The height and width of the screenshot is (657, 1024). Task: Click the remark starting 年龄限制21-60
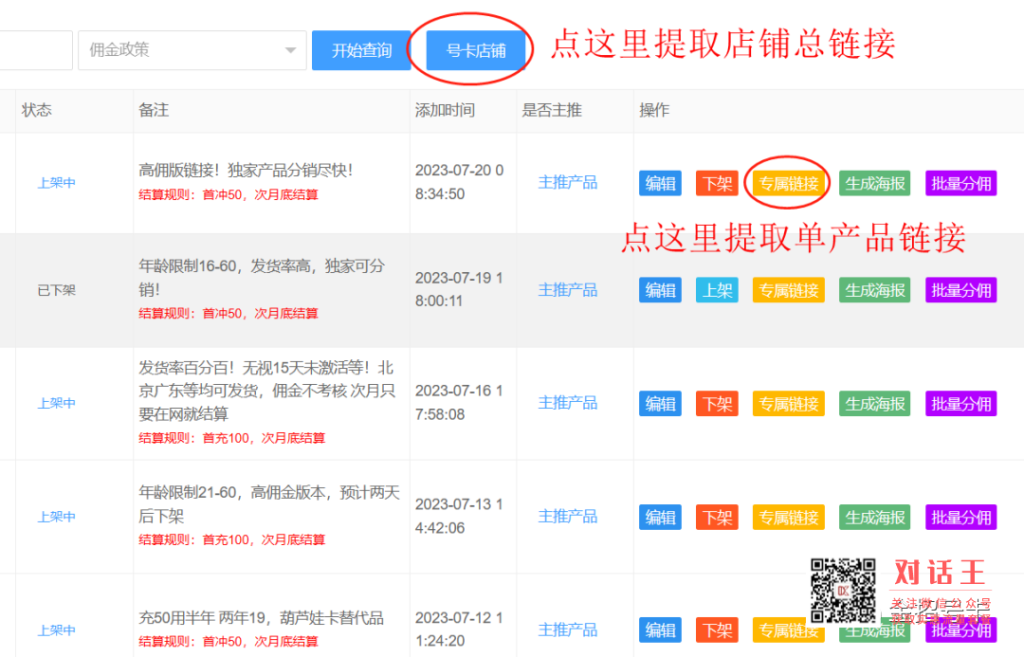pos(269,504)
